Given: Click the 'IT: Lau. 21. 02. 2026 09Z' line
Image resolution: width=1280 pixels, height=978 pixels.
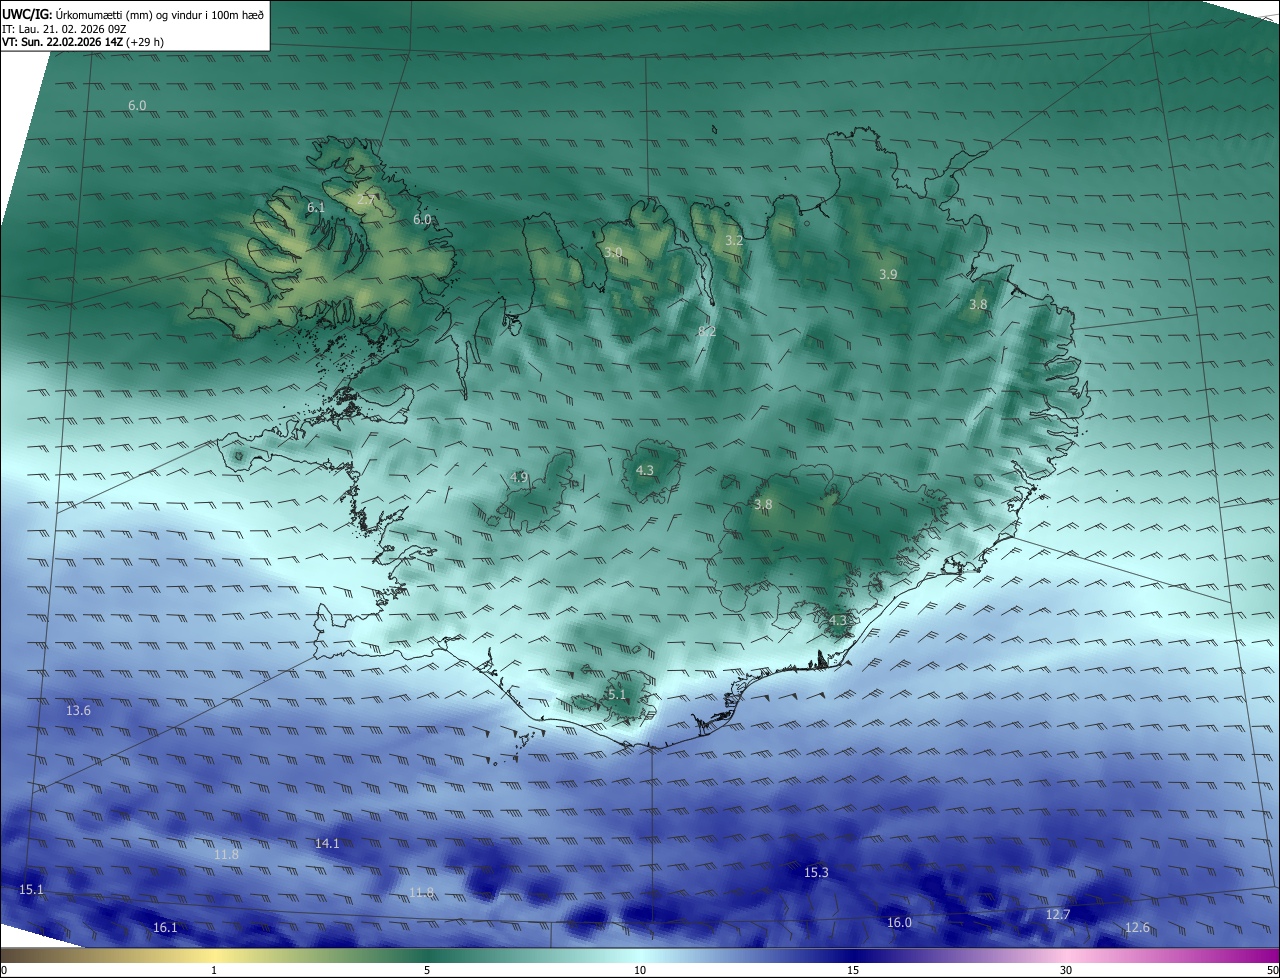Looking at the screenshot, I should pyautogui.click(x=64, y=29).
